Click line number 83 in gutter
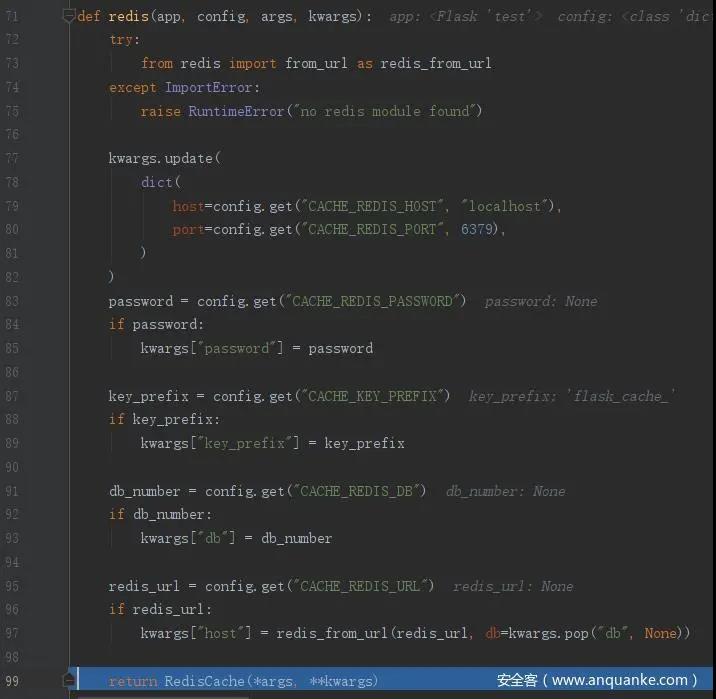Viewport: 716px width, 699px height. (x=12, y=301)
